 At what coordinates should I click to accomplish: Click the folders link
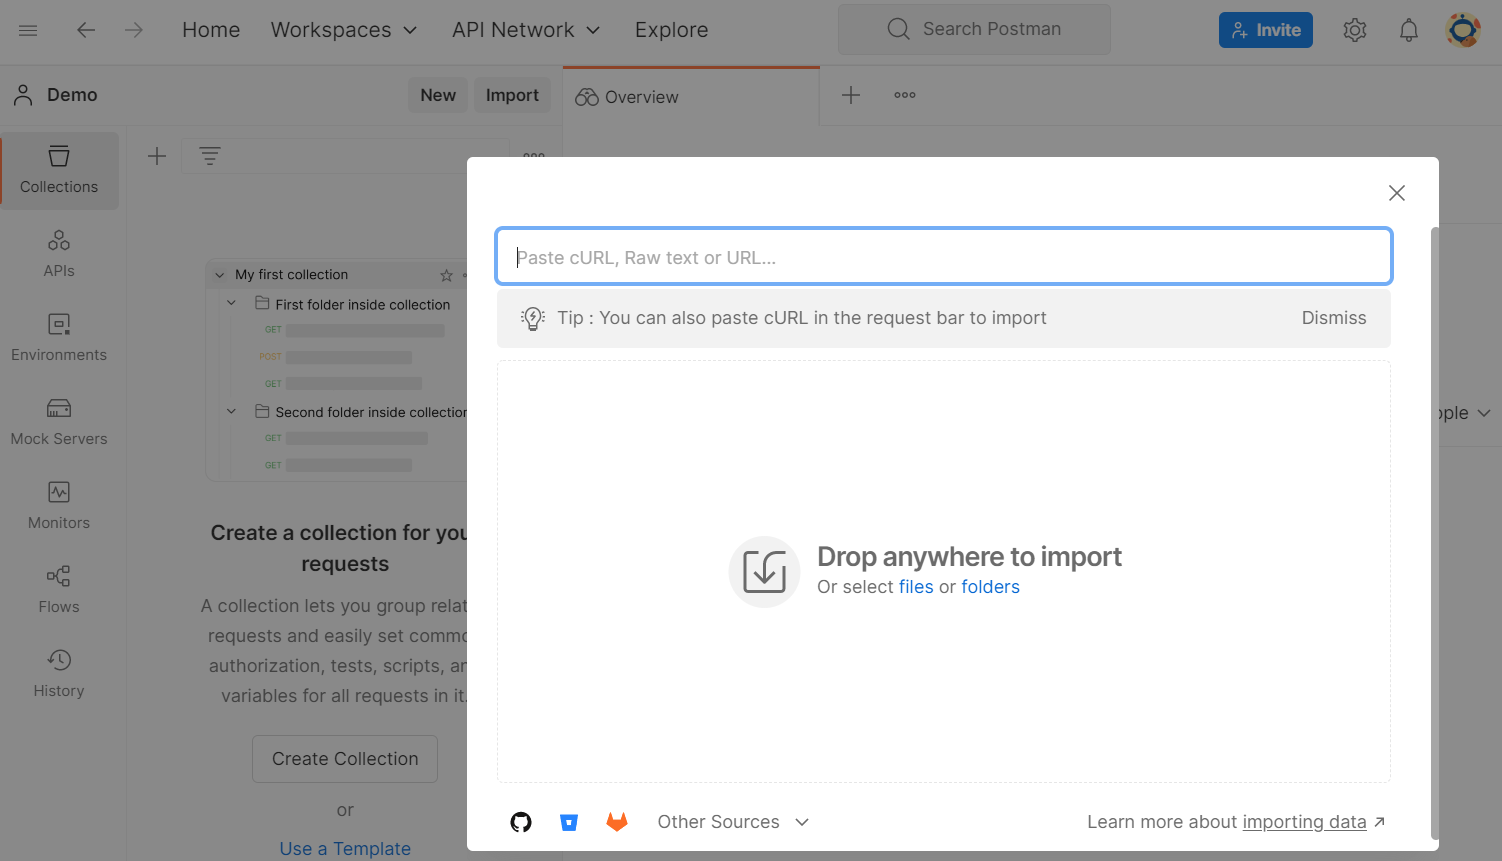pos(991,587)
